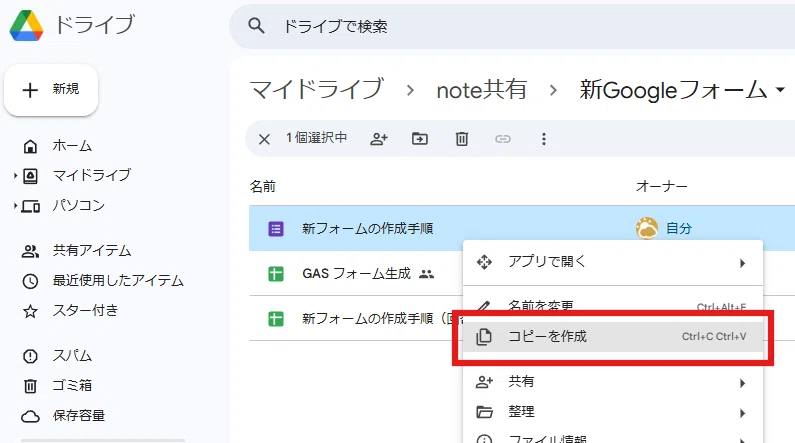This screenshot has width=795, height=443.
Task: Click the note共有 breadcrumb
Action: (482, 90)
